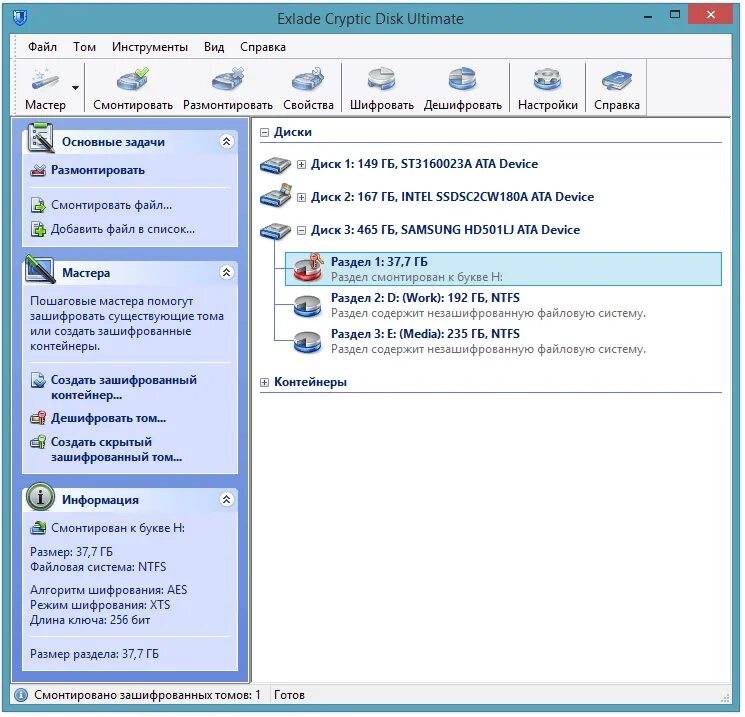The image size is (745, 717).
Task: Click Смонтировать файл... link
Action: click(112, 205)
